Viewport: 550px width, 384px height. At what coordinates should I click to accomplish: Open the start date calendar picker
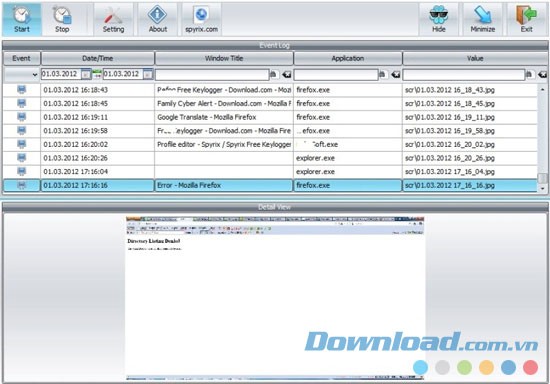click(x=86, y=74)
